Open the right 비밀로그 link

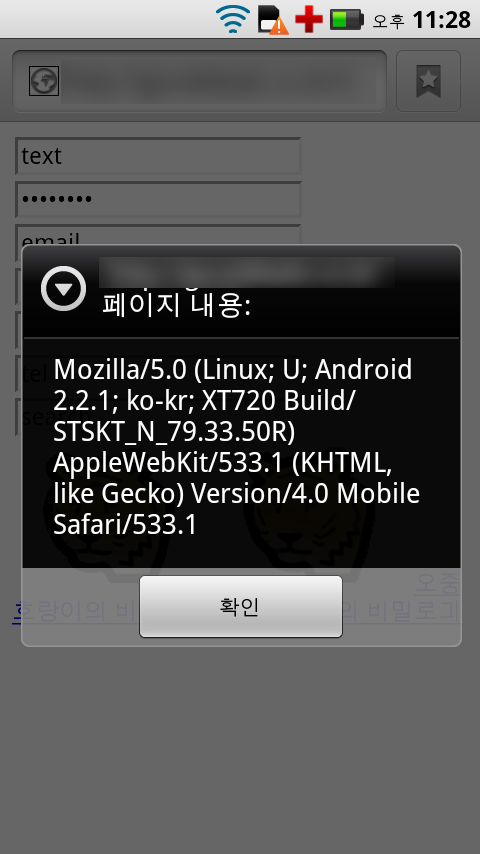(403, 611)
